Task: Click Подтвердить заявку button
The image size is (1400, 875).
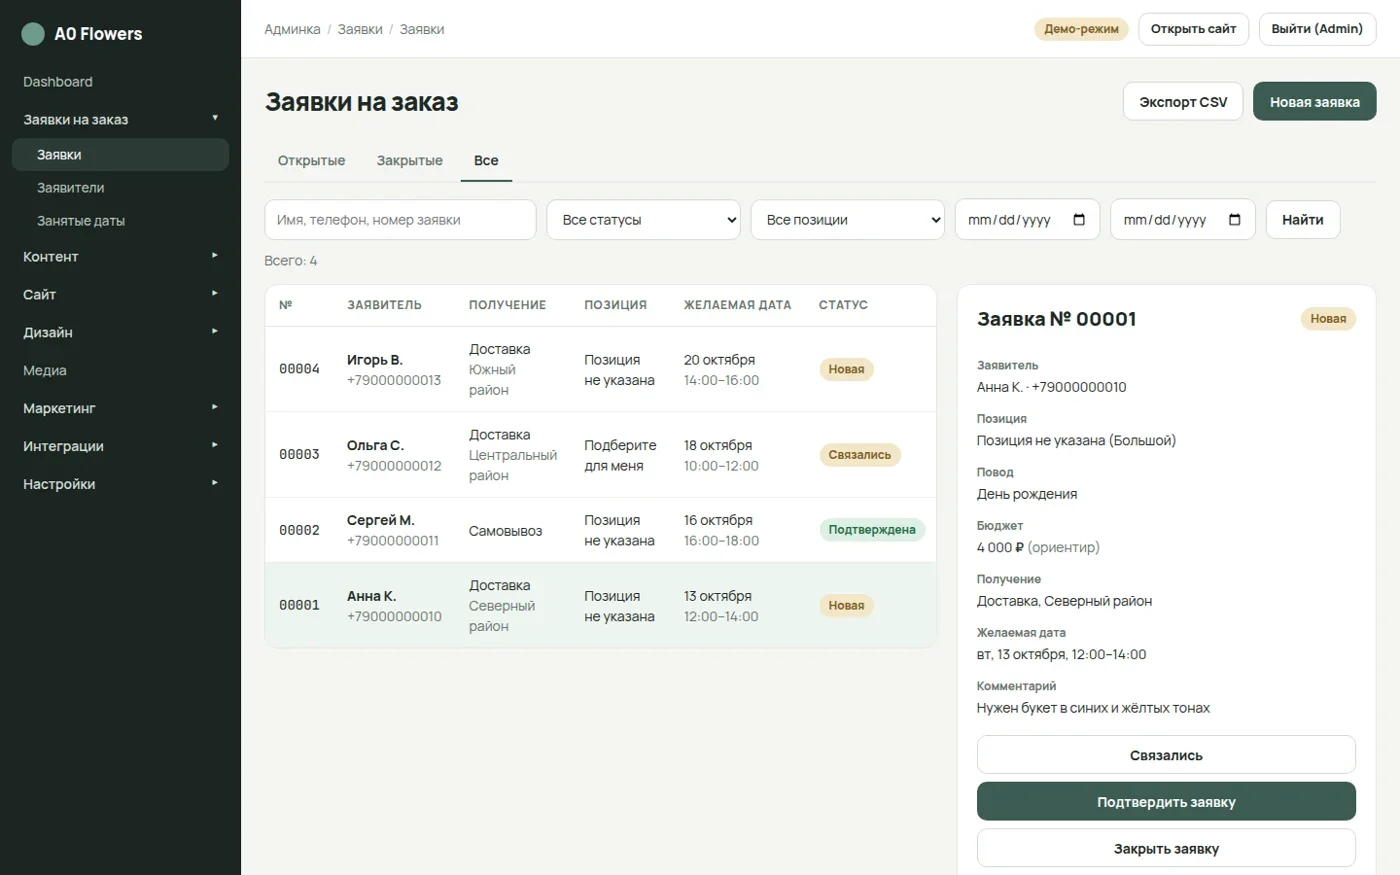Action: point(1166,802)
